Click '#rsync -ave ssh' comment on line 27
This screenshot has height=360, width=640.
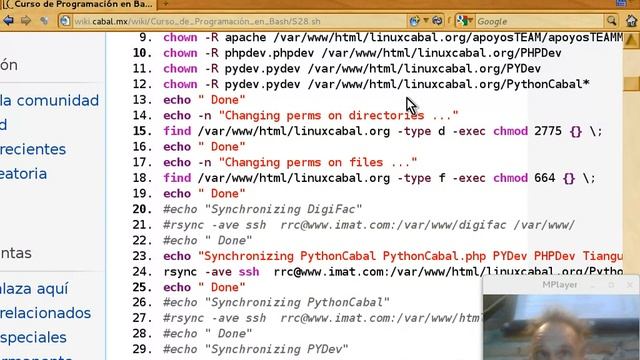pos(215,318)
